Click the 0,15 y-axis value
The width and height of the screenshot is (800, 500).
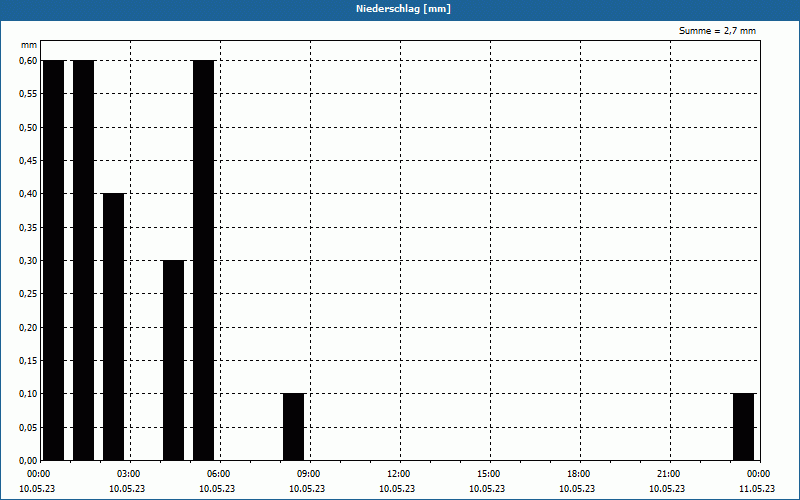(x=28, y=361)
